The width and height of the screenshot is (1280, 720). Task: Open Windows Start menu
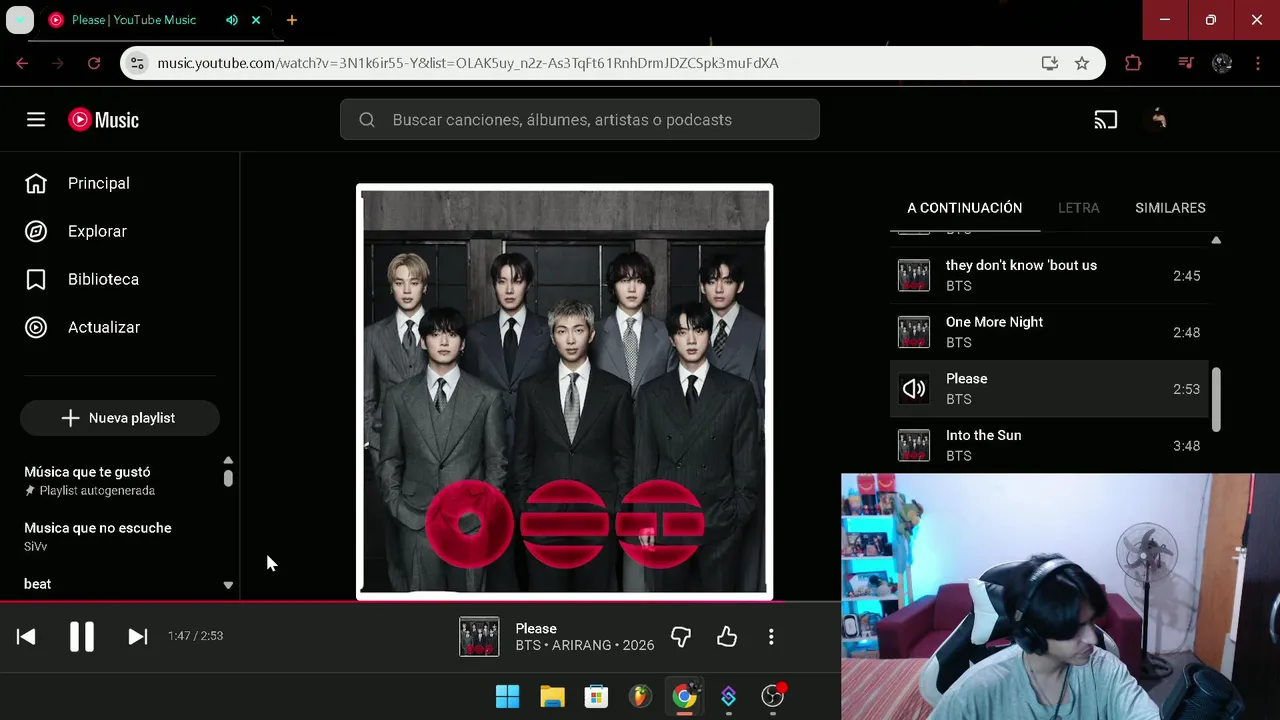point(508,696)
